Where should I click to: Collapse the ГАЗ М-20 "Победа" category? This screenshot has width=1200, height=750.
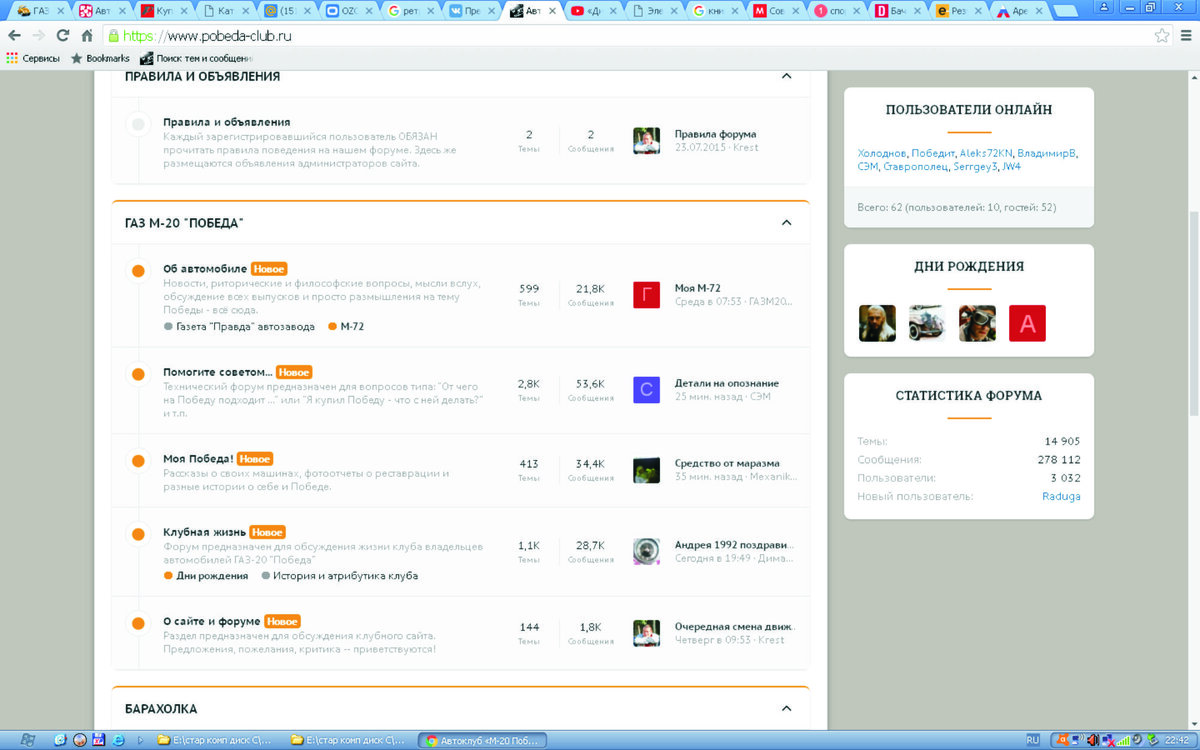coord(786,223)
